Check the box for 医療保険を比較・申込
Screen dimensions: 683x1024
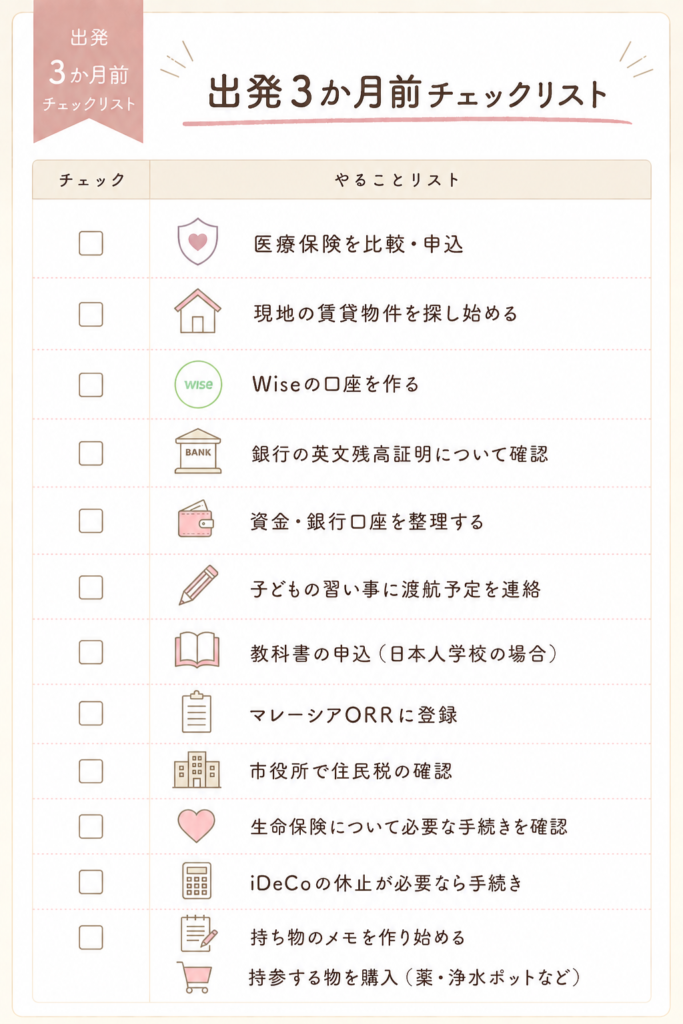[91, 243]
